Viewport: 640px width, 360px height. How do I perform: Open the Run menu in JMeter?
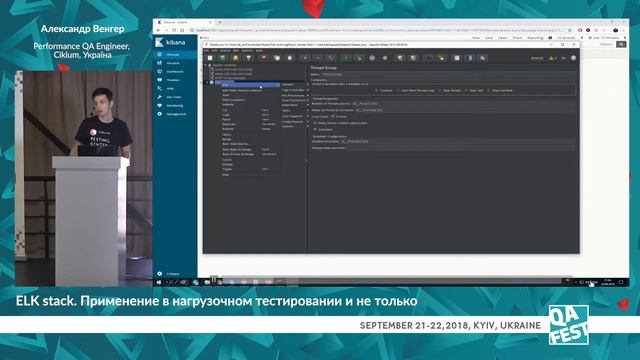coord(236,51)
